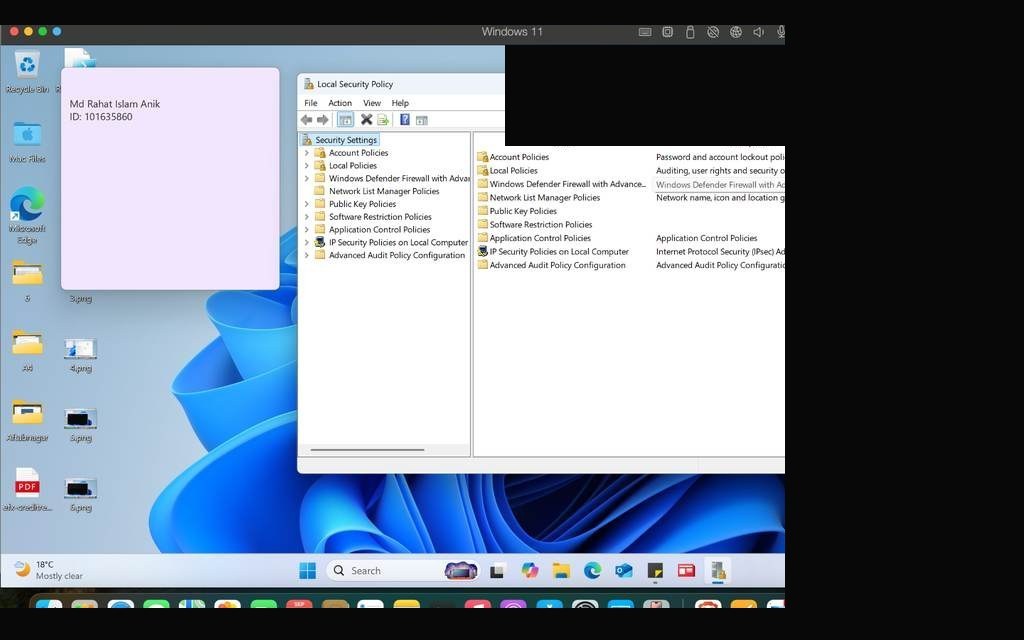This screenshot has height=640, width=1024.
Task: Click the Show/Hide Action Pane toolbar icon
Action: coord(422,120)
